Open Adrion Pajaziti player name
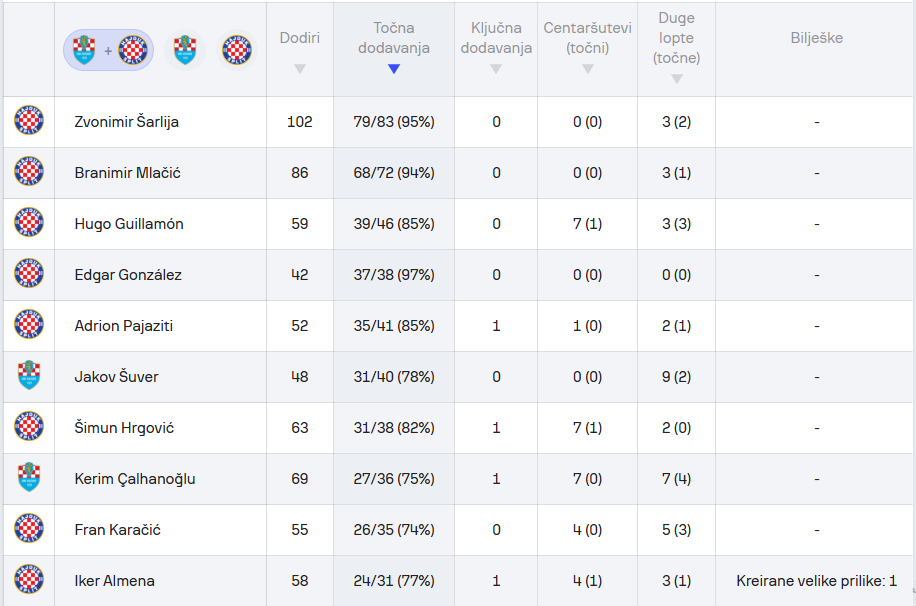This screenshot has width=916, height=606. pyautogui.click(x=124, y=326)
